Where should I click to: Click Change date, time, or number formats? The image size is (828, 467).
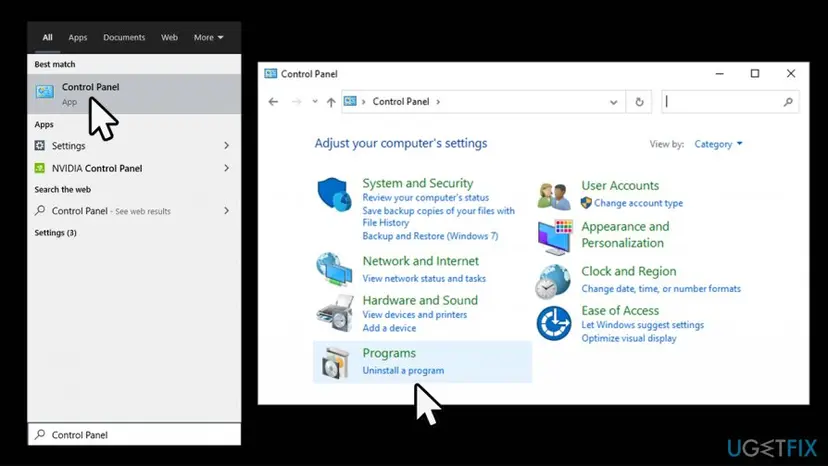tap(661, 288)
